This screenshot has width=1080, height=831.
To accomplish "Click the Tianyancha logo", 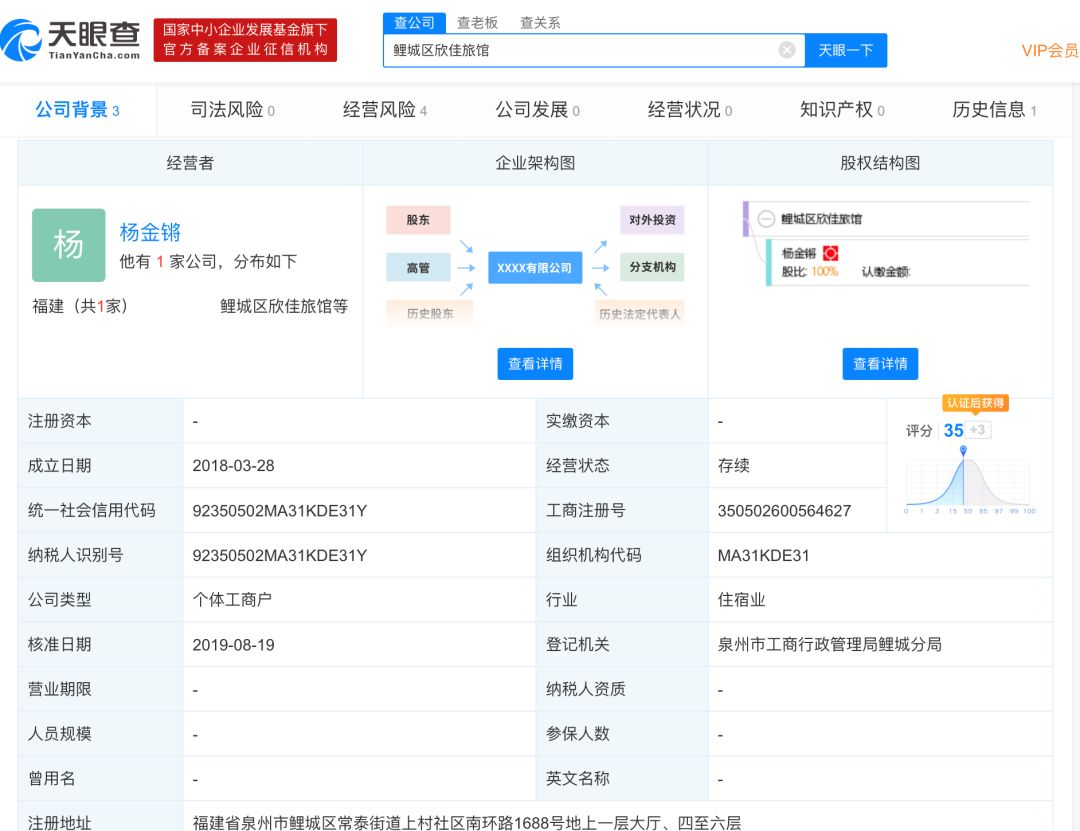I will [x=70, y=40].
